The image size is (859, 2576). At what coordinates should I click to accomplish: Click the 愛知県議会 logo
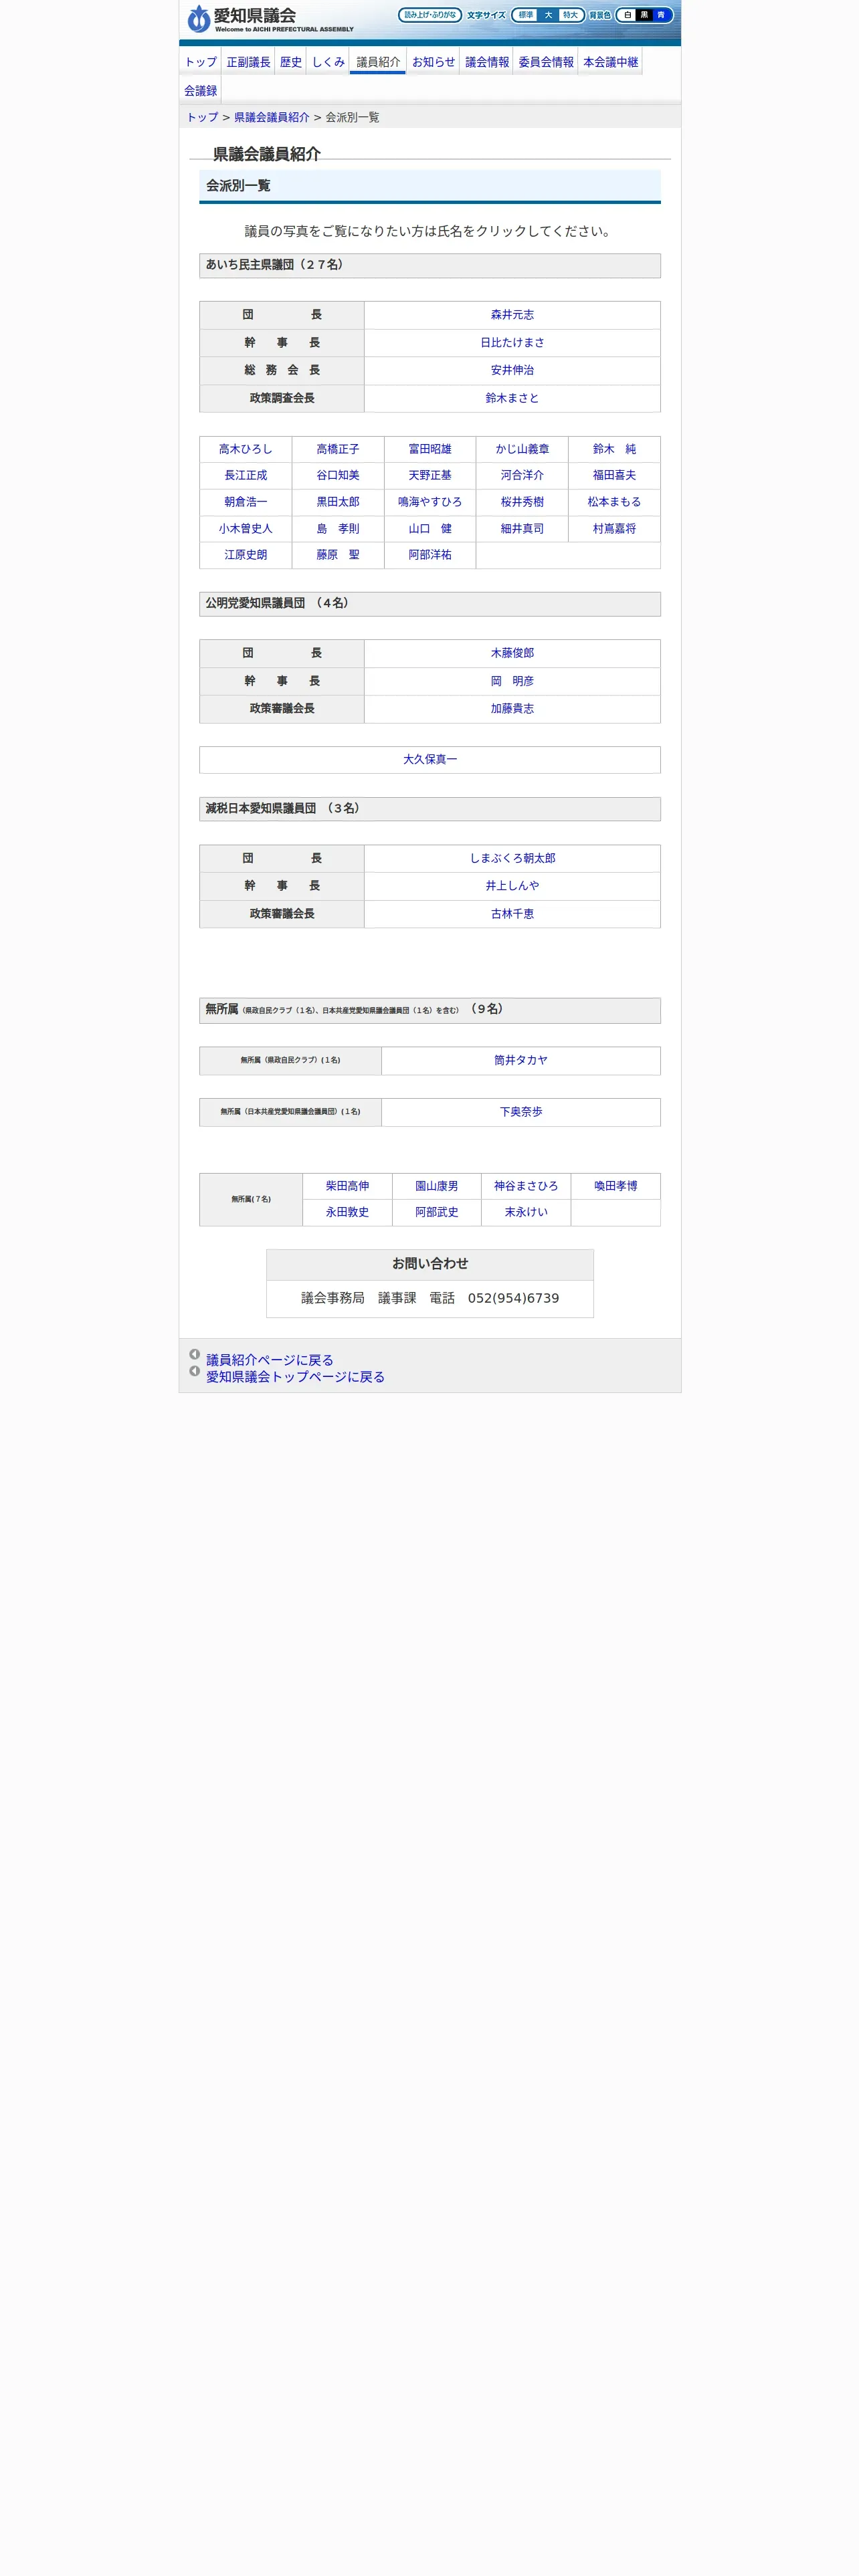pyautogui.click(x=271, y=18)
